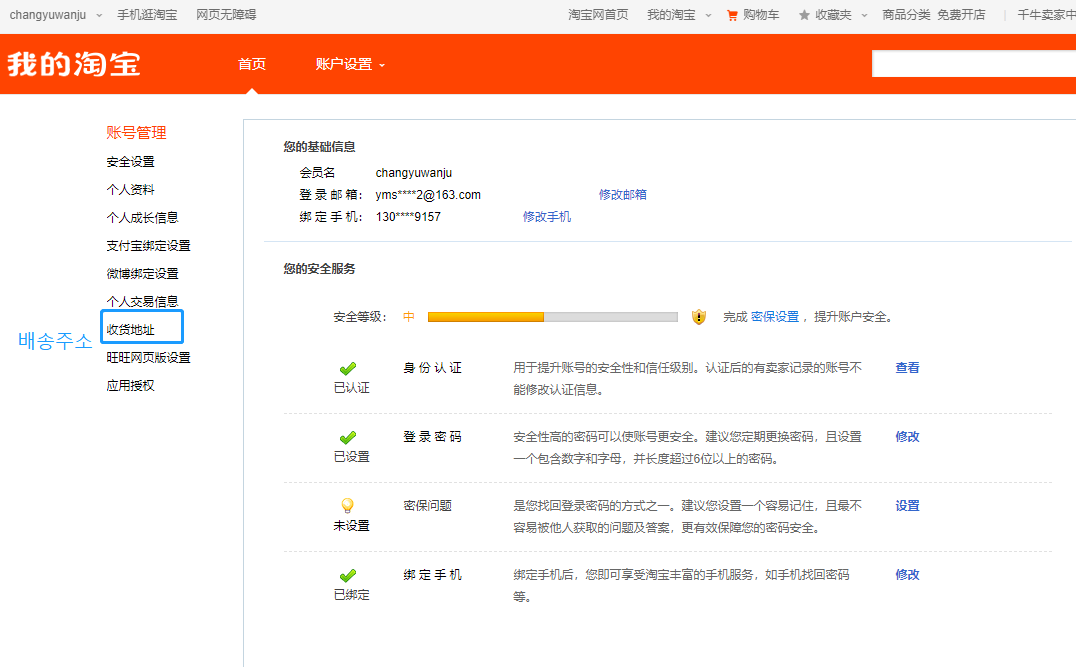Click the search input field in header
Image resolution: width=1076 pixels, height=667 pixels.
point(974,64)
